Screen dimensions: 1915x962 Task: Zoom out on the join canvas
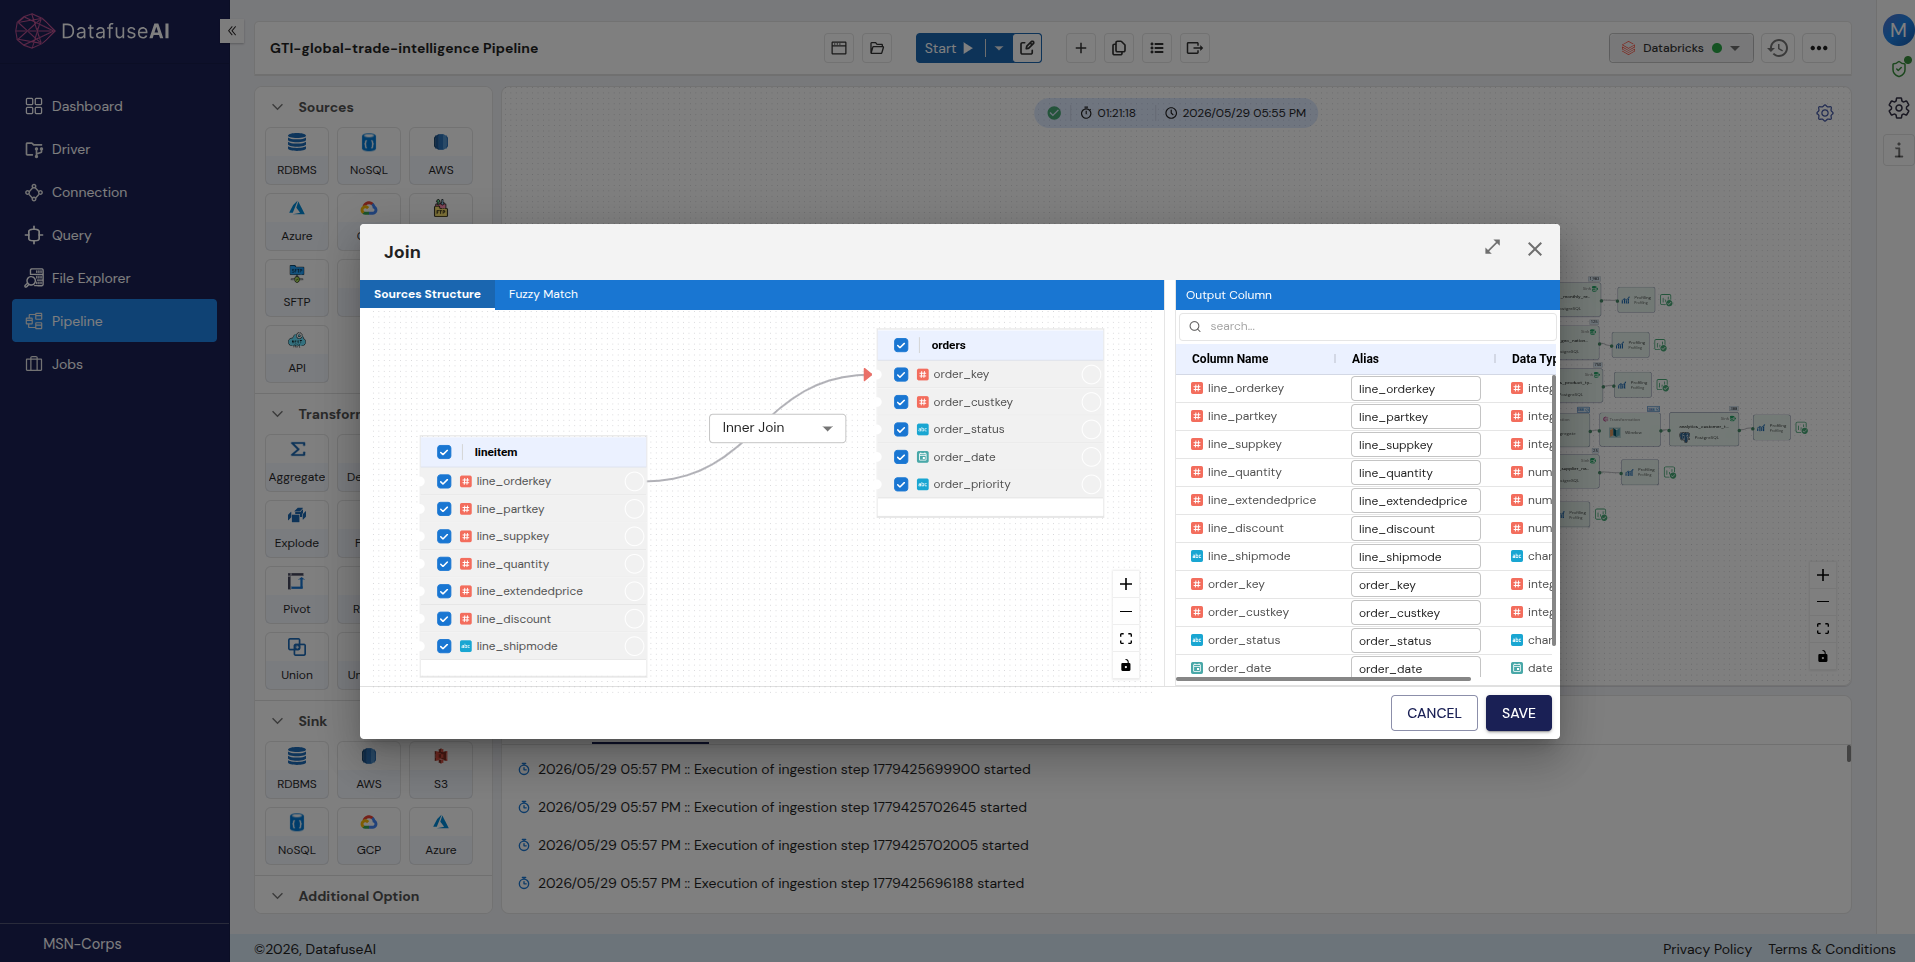(x=1126, y=611)
